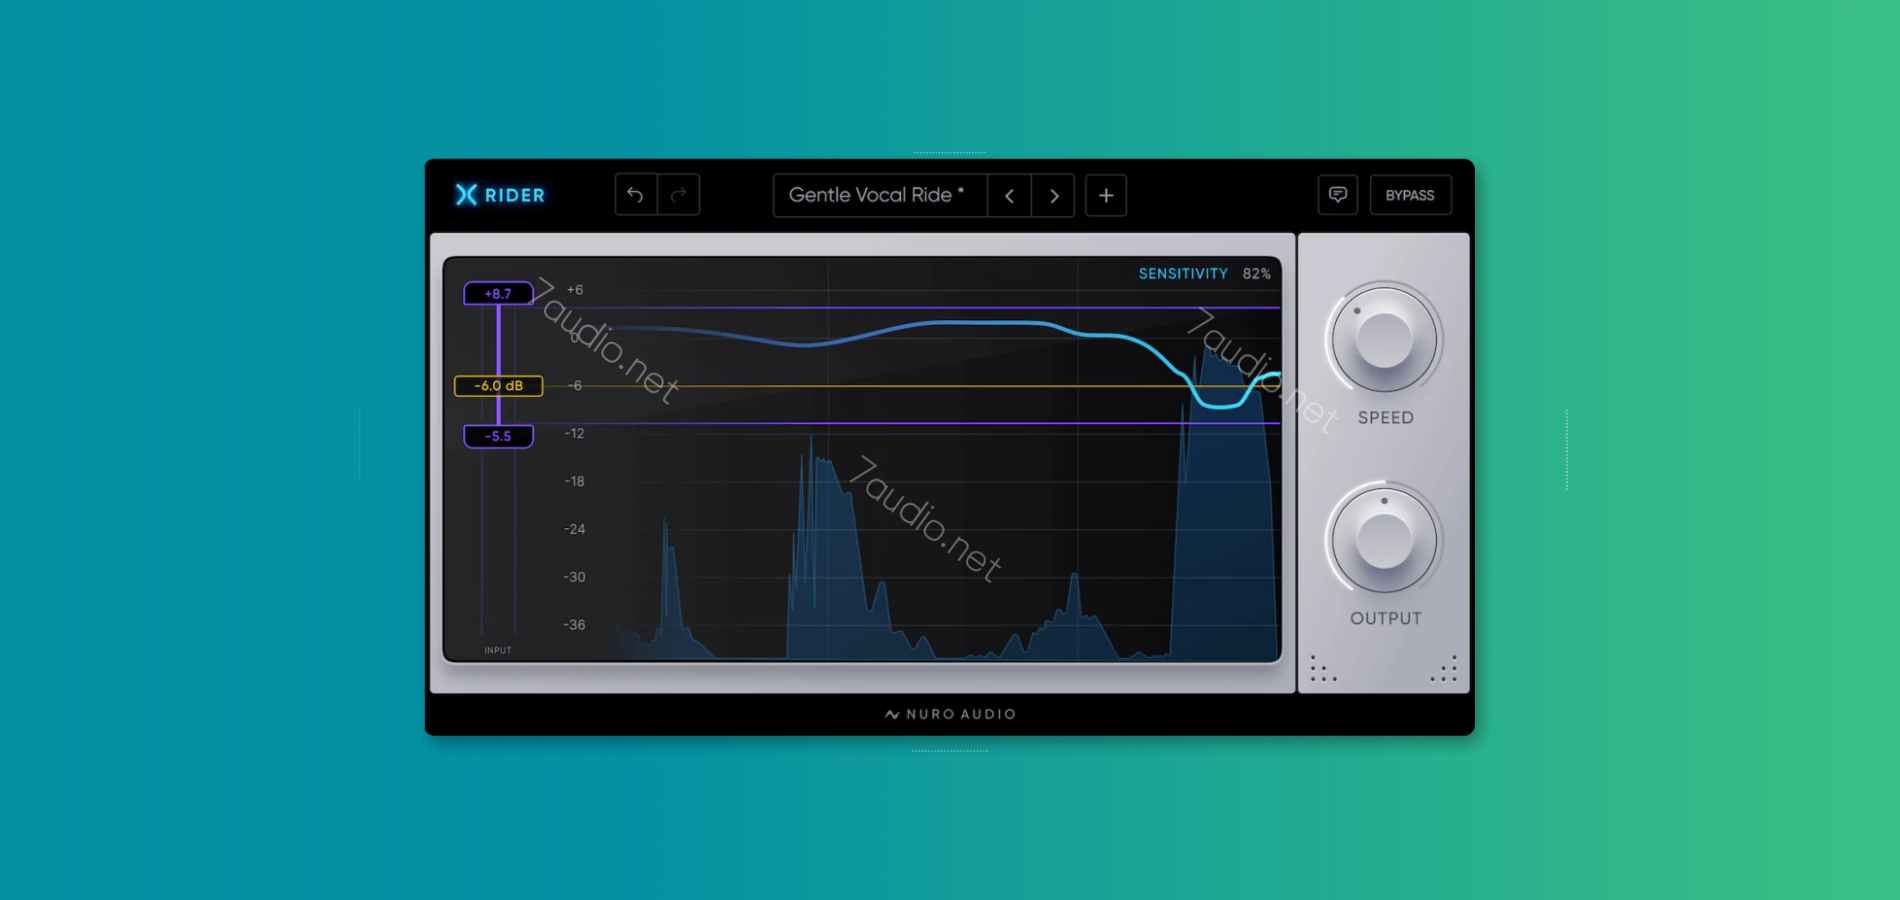This screenshot has width=1900, height=900.
Task: Go to previous preset with left chevron
Action: [x=1009, y=196]
